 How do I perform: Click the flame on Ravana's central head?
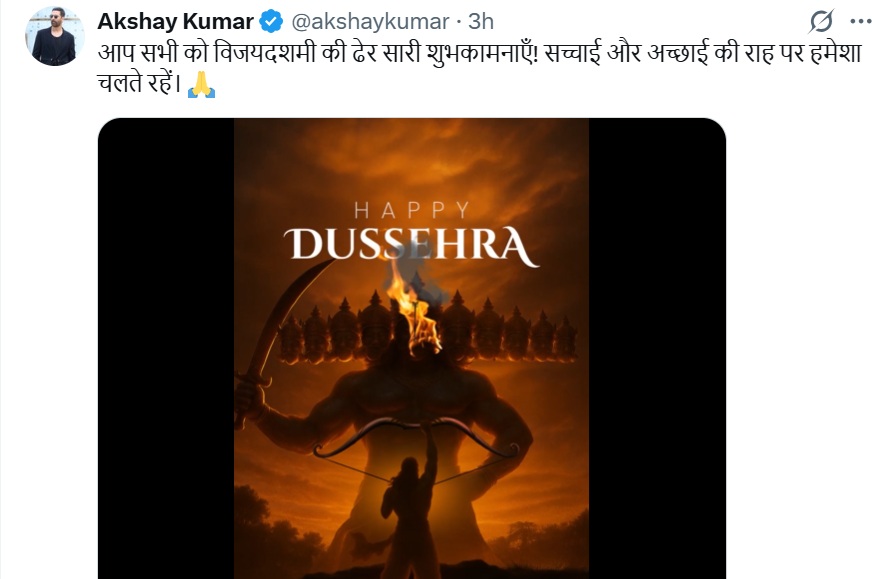413,309
